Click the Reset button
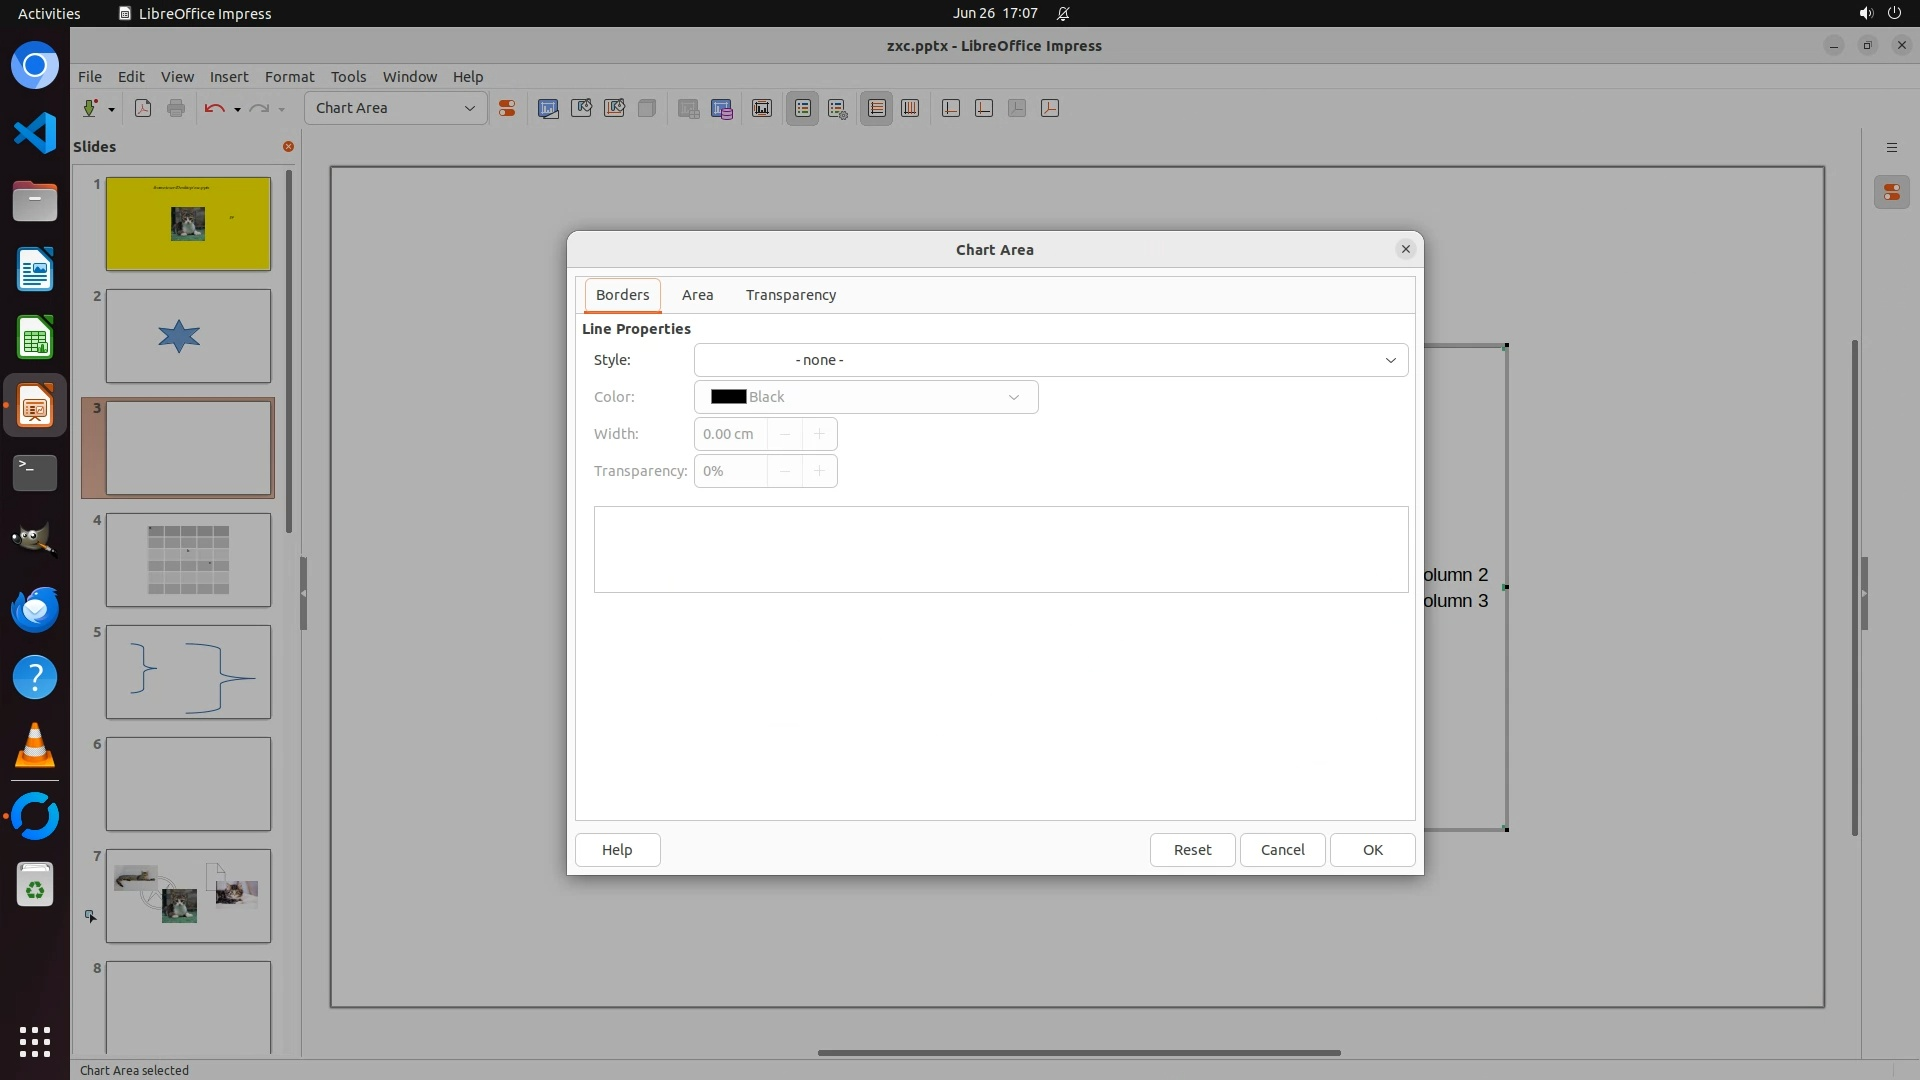The height and width of the screenshot is (1080, 1920). tap(1192, 850)
